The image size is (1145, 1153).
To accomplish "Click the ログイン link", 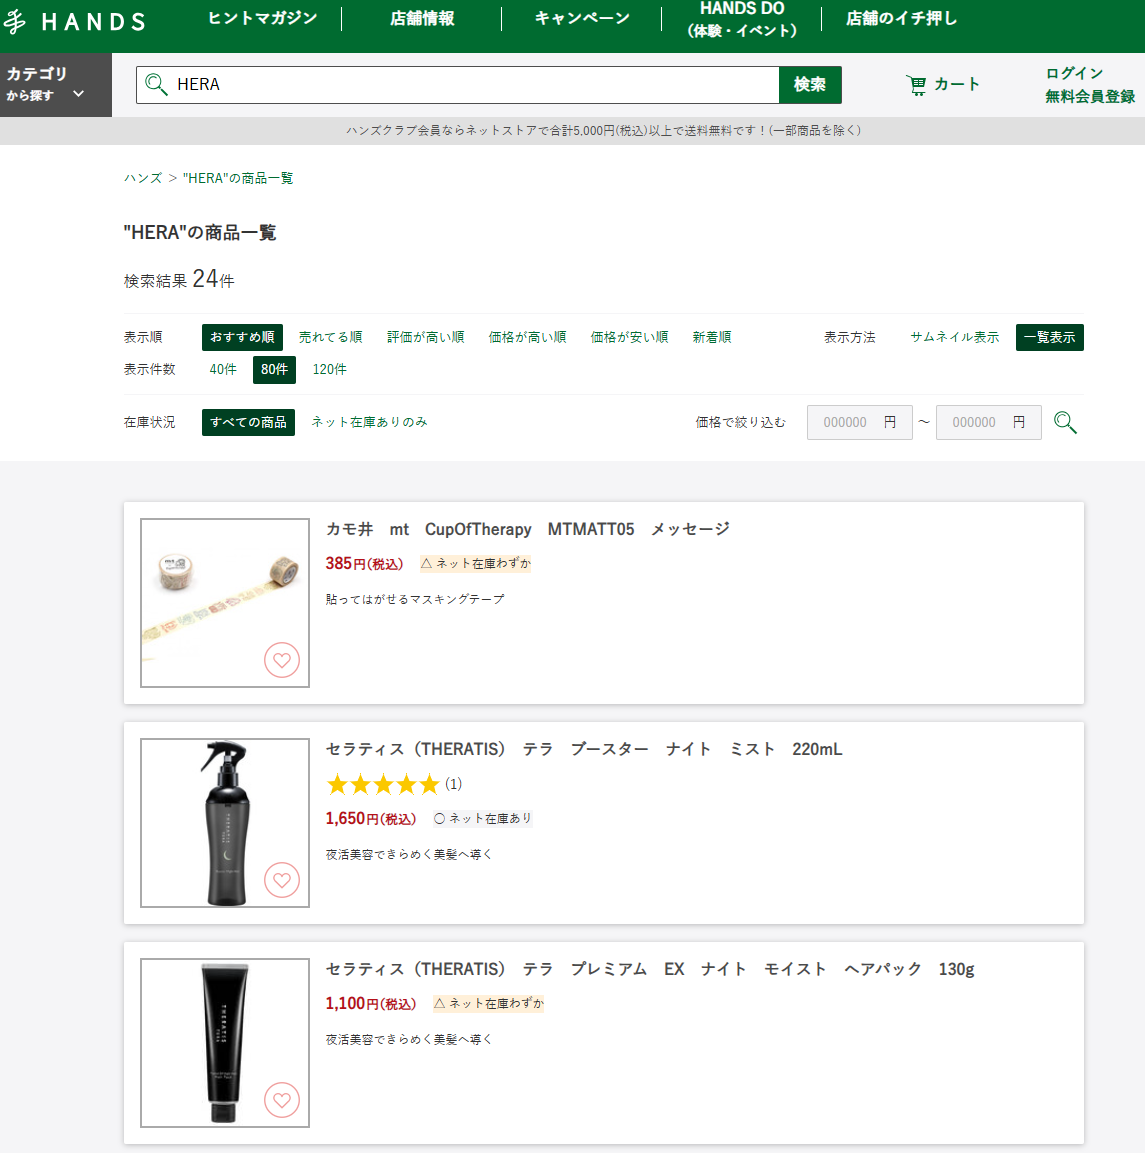I will pyautogui.click(x=1074, y=73).
